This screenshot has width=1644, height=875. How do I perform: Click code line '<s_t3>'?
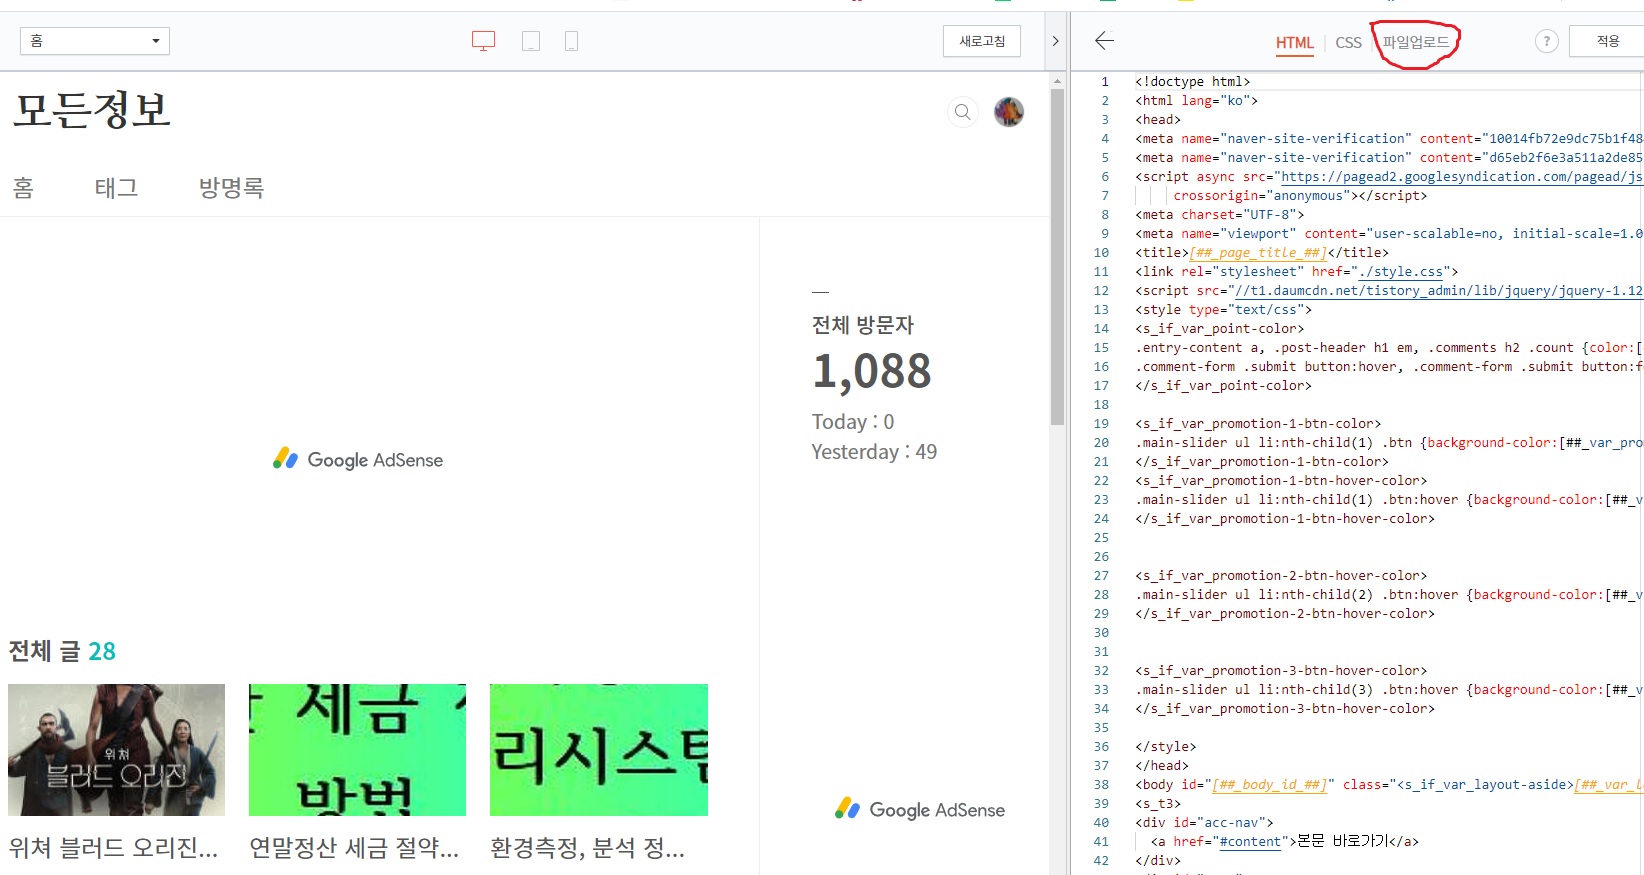click(x=1158, y=804)
